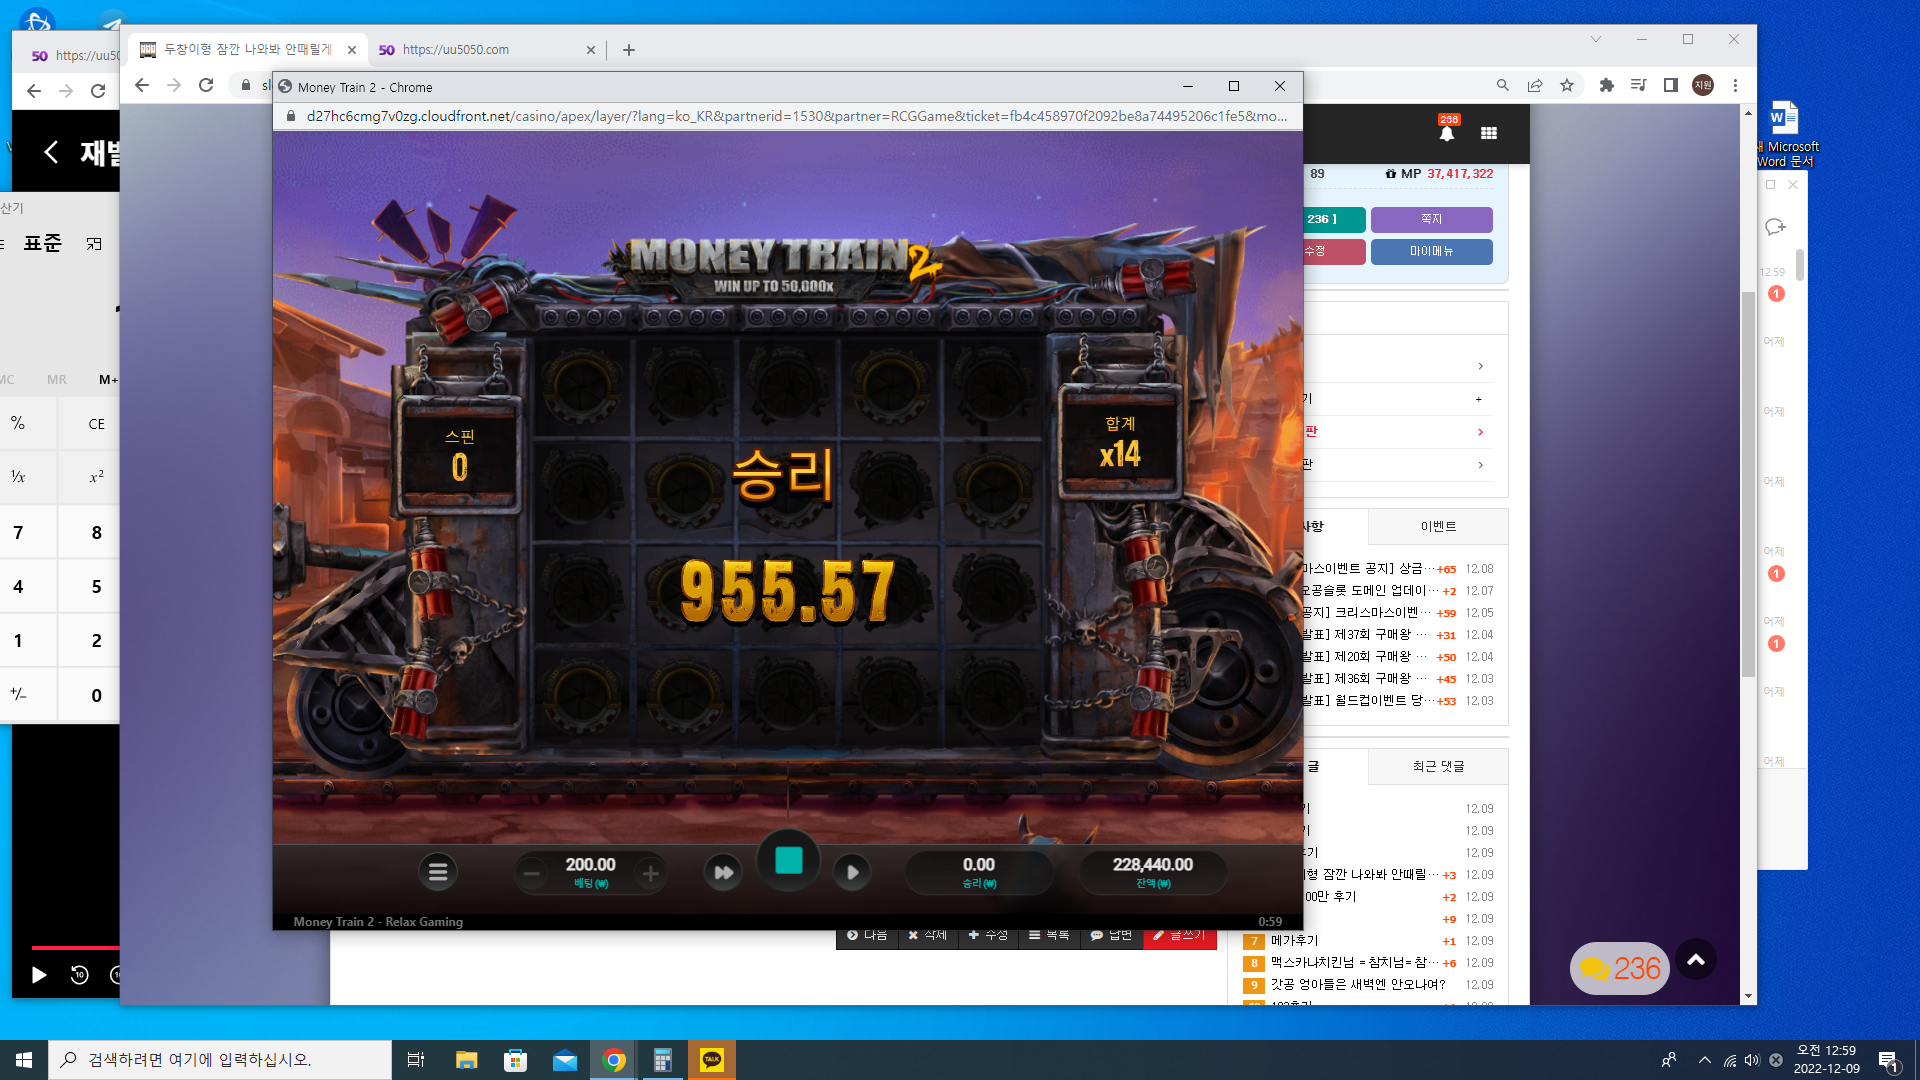Start autoplay in Money Train 2

(852, 872)
